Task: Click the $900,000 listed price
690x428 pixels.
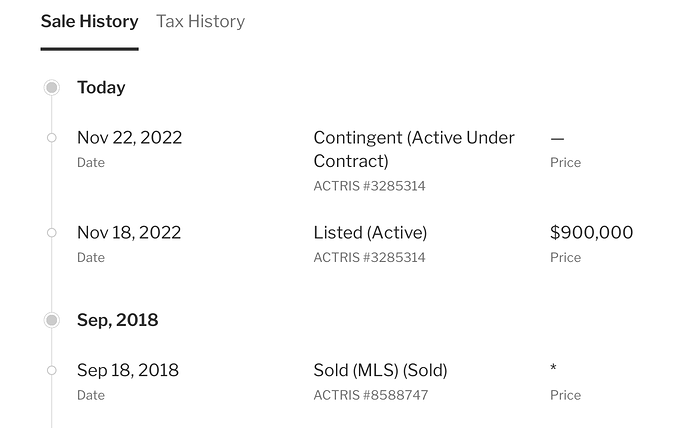Action: click(591, 232)
